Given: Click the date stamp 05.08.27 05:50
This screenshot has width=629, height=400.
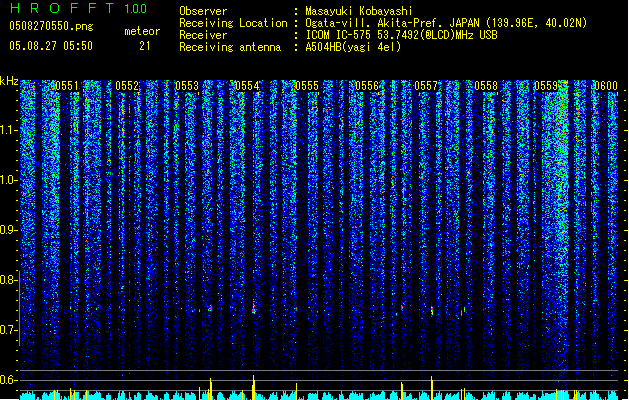Looking at the screenshot, I should 51,46.
